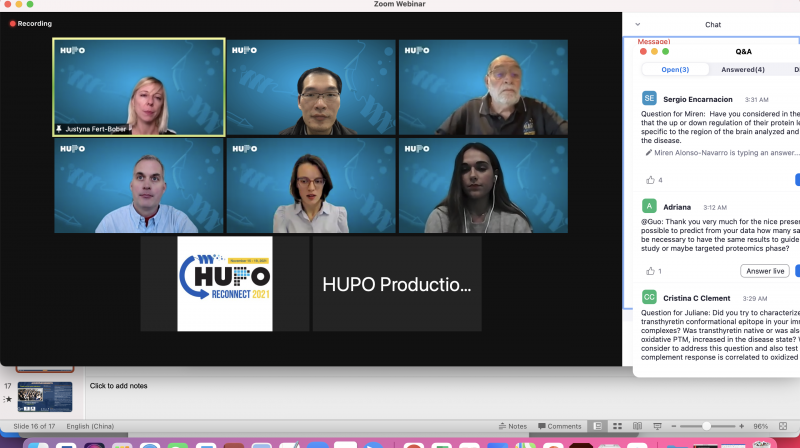Click the 96% zoom level in PowerPoint
The image size is (800, 448).
tap(760, 426)
